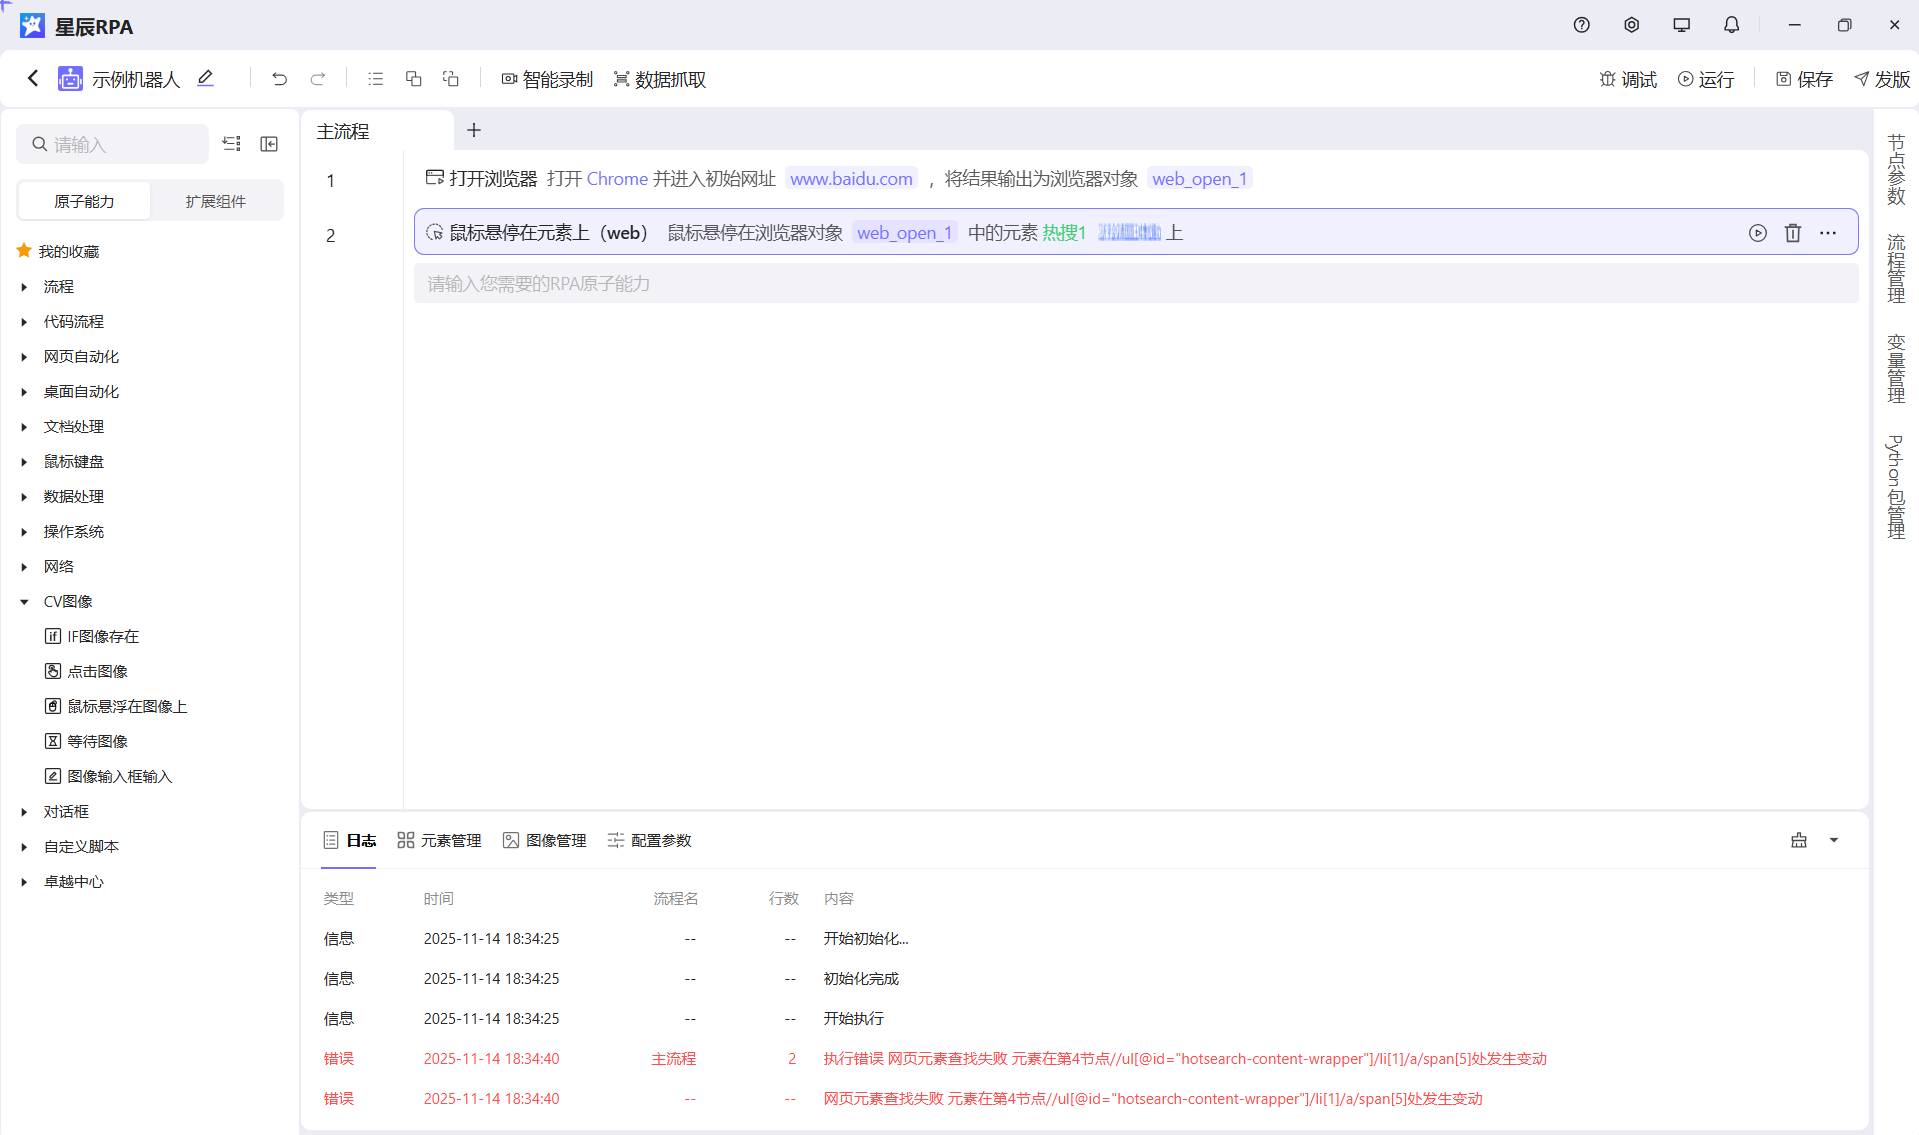Click the pencil icon to rename robot
Image resolution: width=1919 pixels, height=1135 pixels.
coord(206,78)
